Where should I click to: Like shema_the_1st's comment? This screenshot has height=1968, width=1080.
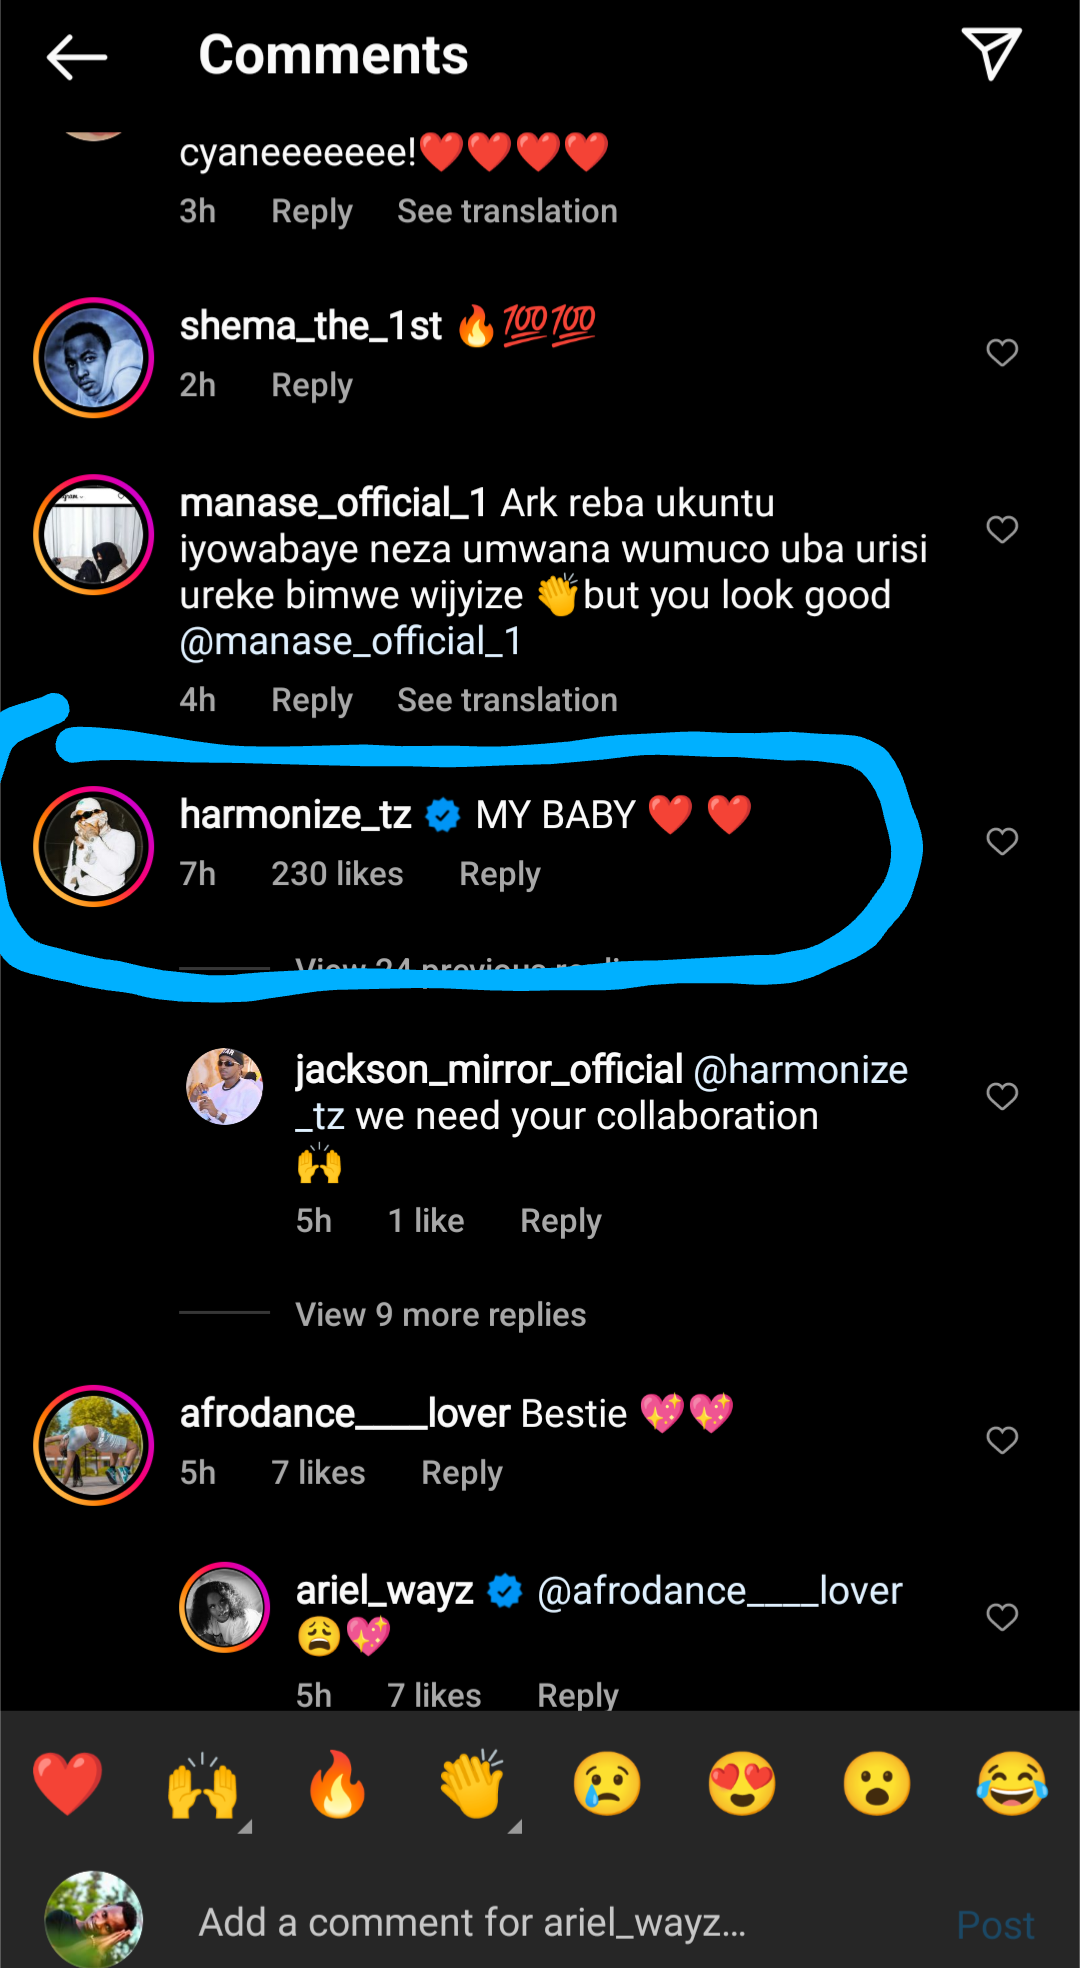tap(1002, 353)
